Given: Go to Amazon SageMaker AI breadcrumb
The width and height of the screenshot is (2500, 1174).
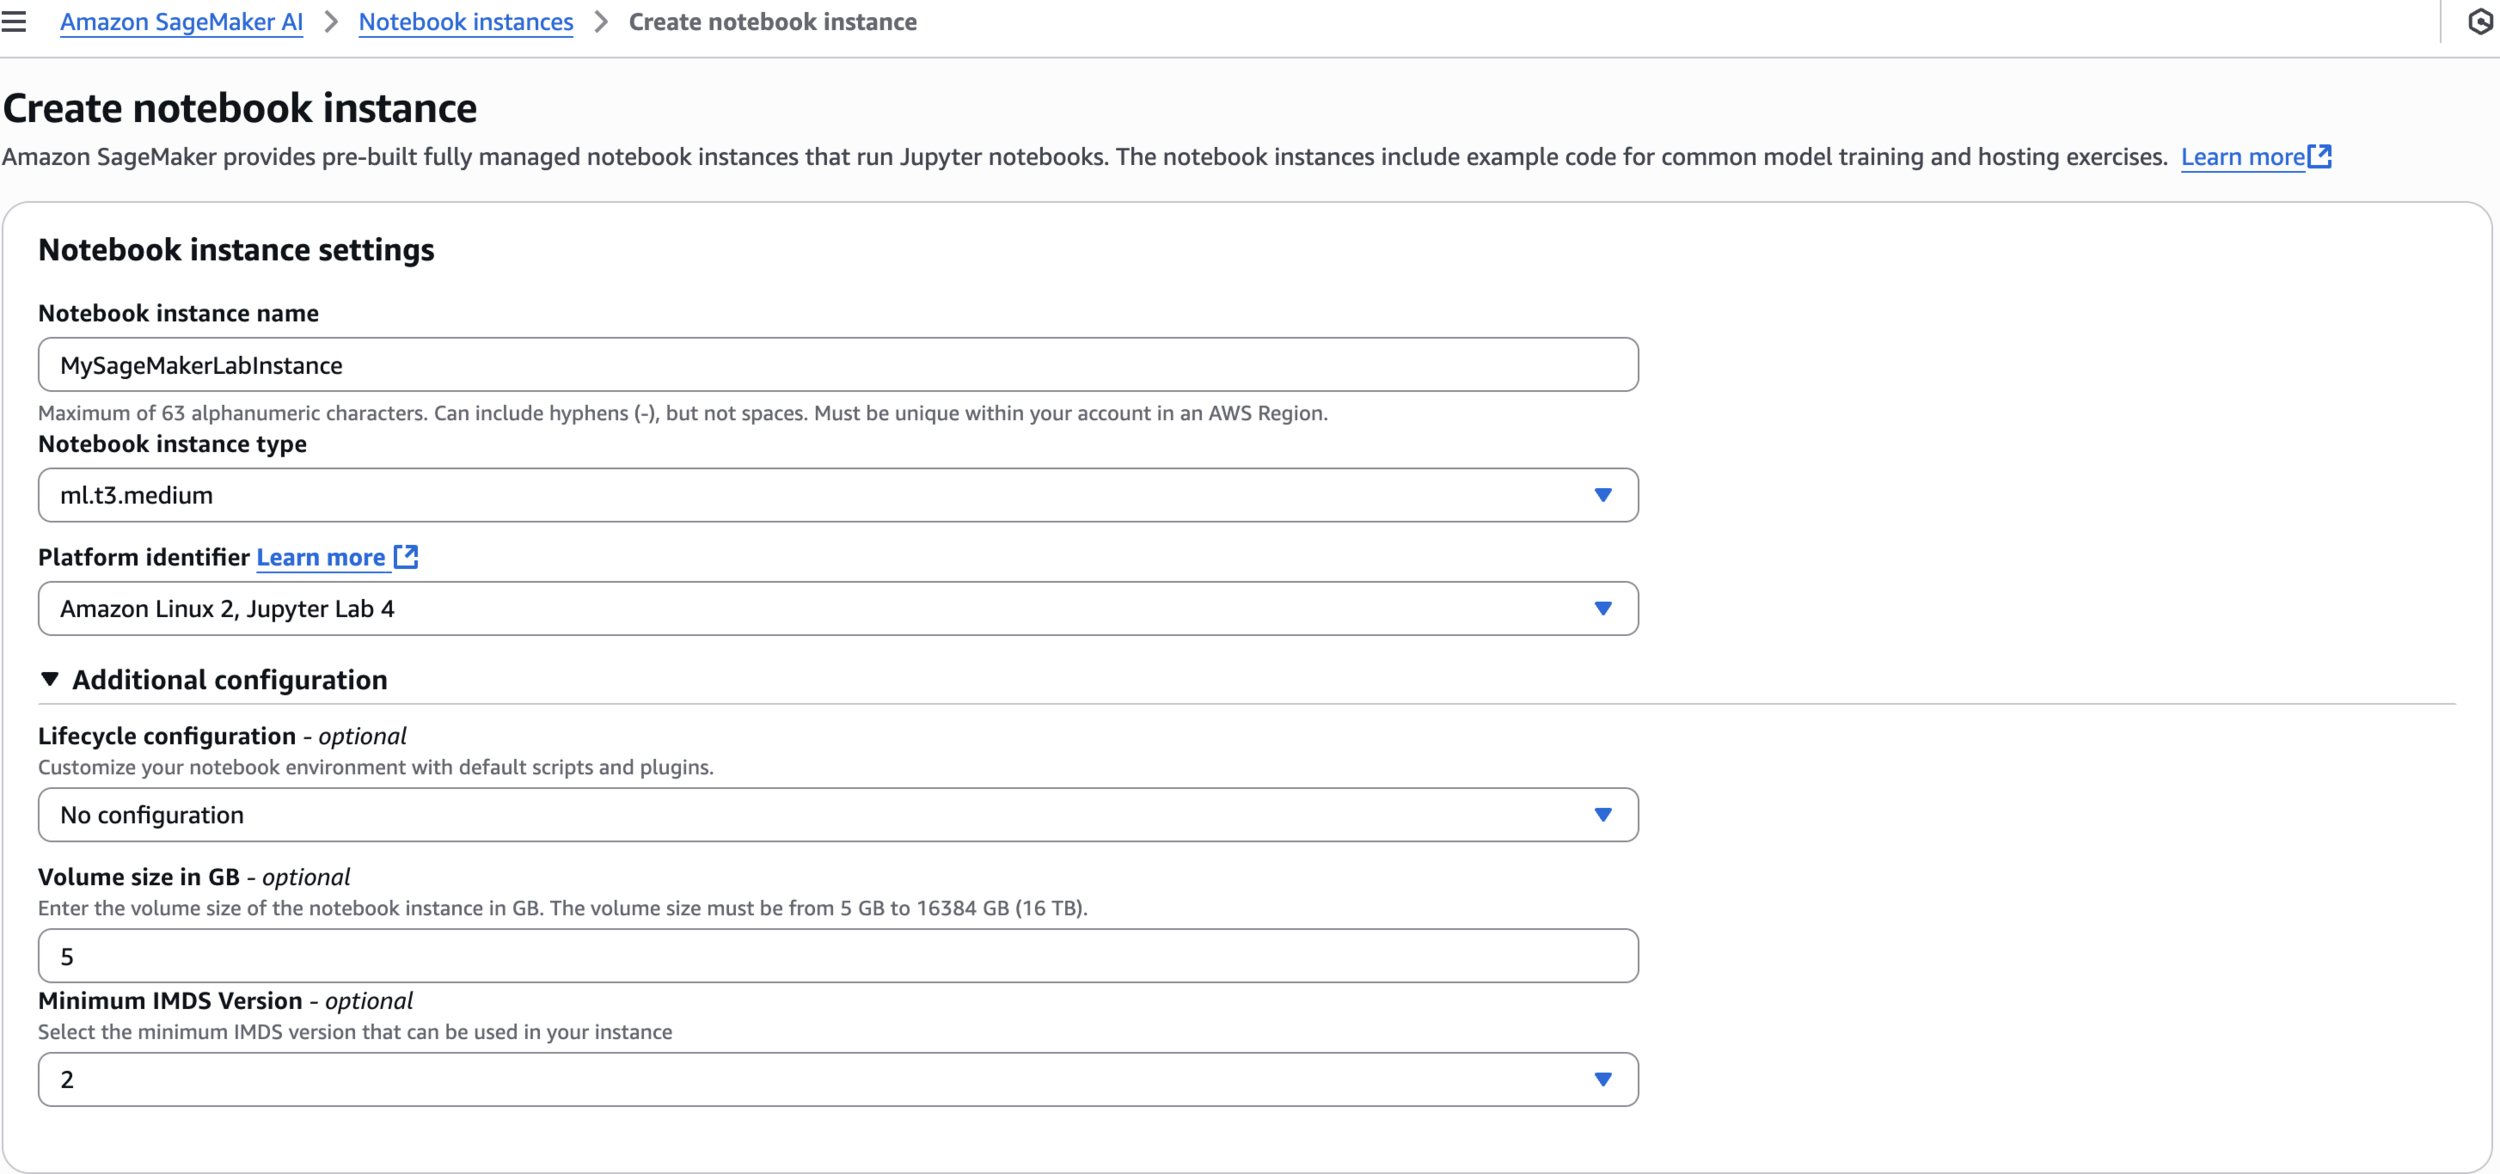Looking at the screenshot, I should coord(181,21).
